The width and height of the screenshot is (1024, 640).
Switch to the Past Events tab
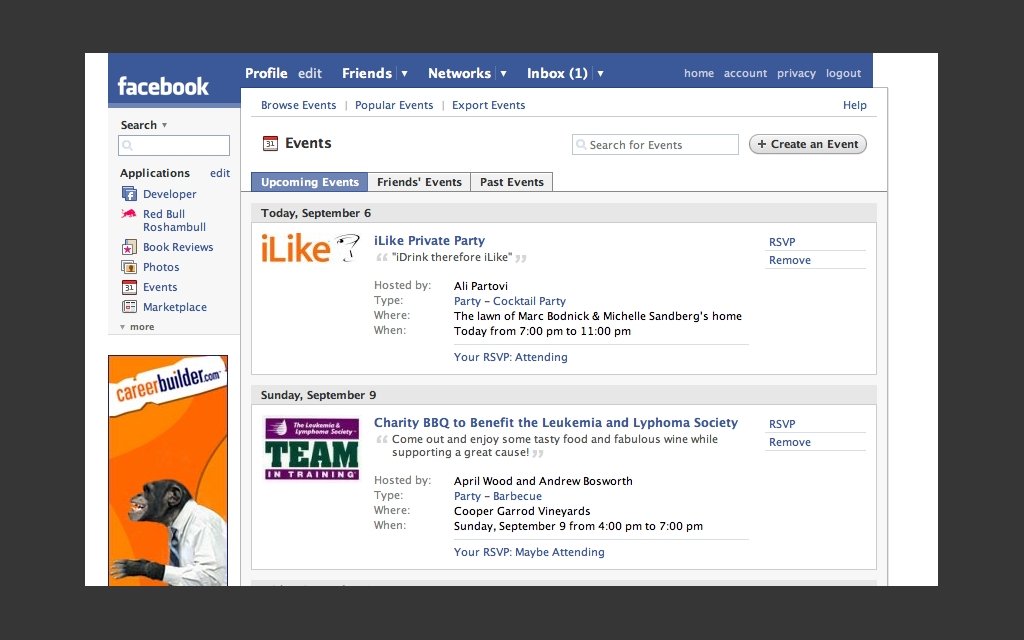[512, 182]
